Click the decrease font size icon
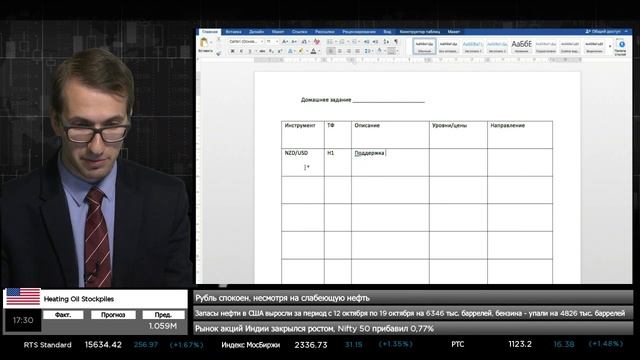The image size is (640, 360). [x=294, y=42]
